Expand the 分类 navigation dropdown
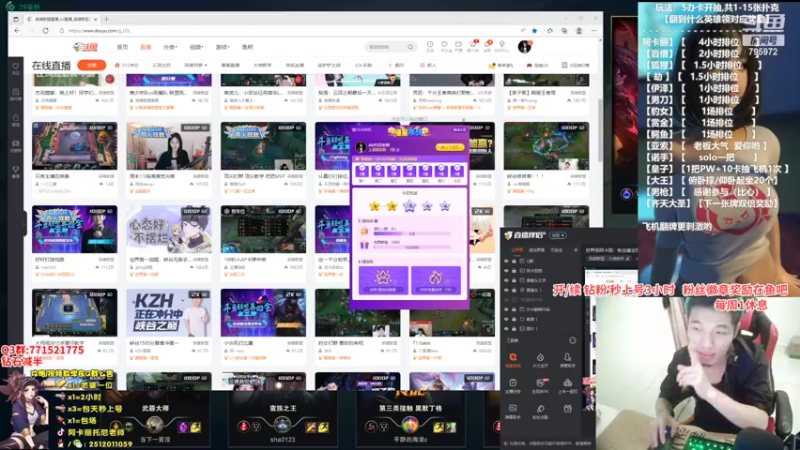Viewport: 800px width, 450px height. pos(170,47)
